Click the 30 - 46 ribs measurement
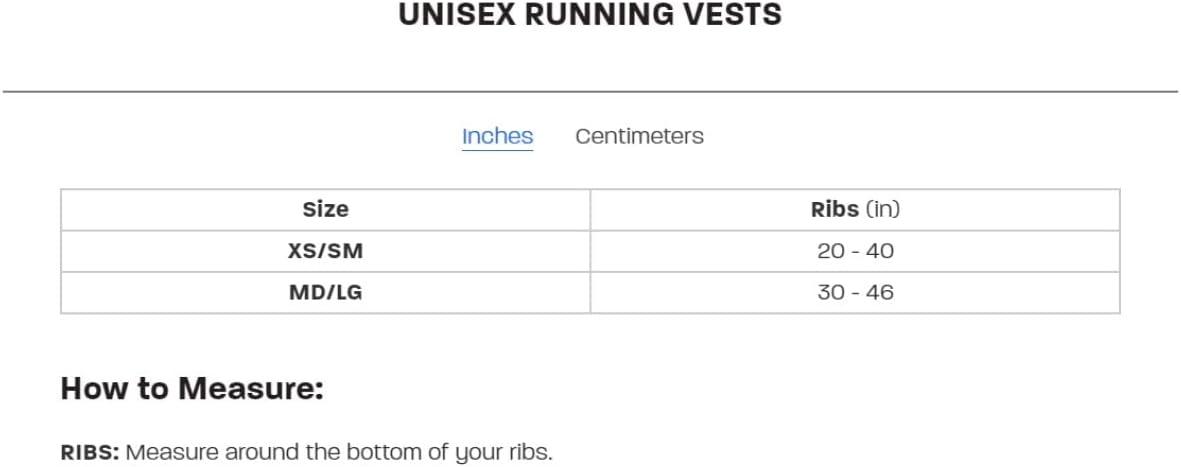 [x=855, y=293]
